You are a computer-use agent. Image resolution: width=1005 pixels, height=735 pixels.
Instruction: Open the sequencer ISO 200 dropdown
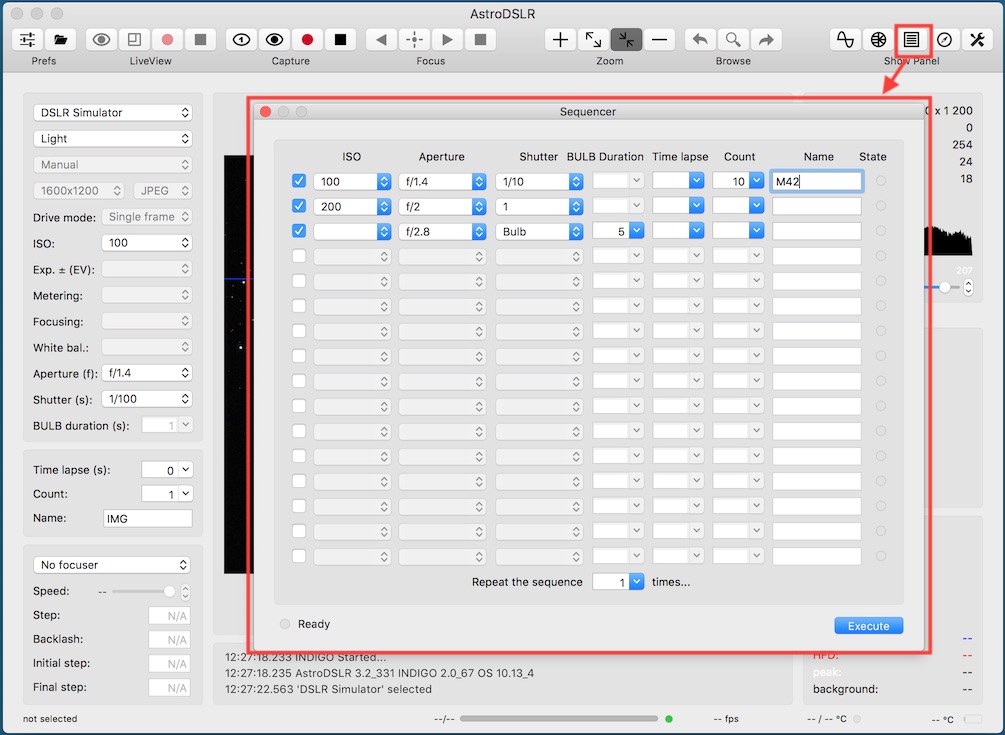(x=352, y=206)
